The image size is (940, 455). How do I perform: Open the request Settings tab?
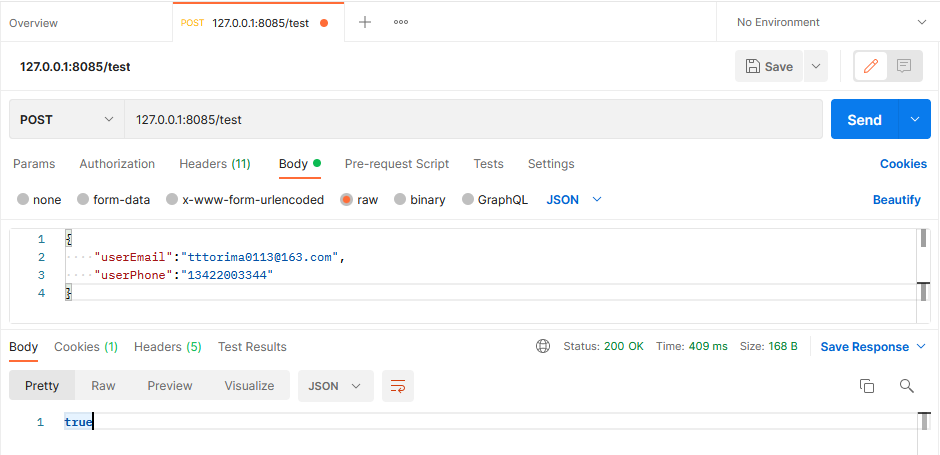551,164
